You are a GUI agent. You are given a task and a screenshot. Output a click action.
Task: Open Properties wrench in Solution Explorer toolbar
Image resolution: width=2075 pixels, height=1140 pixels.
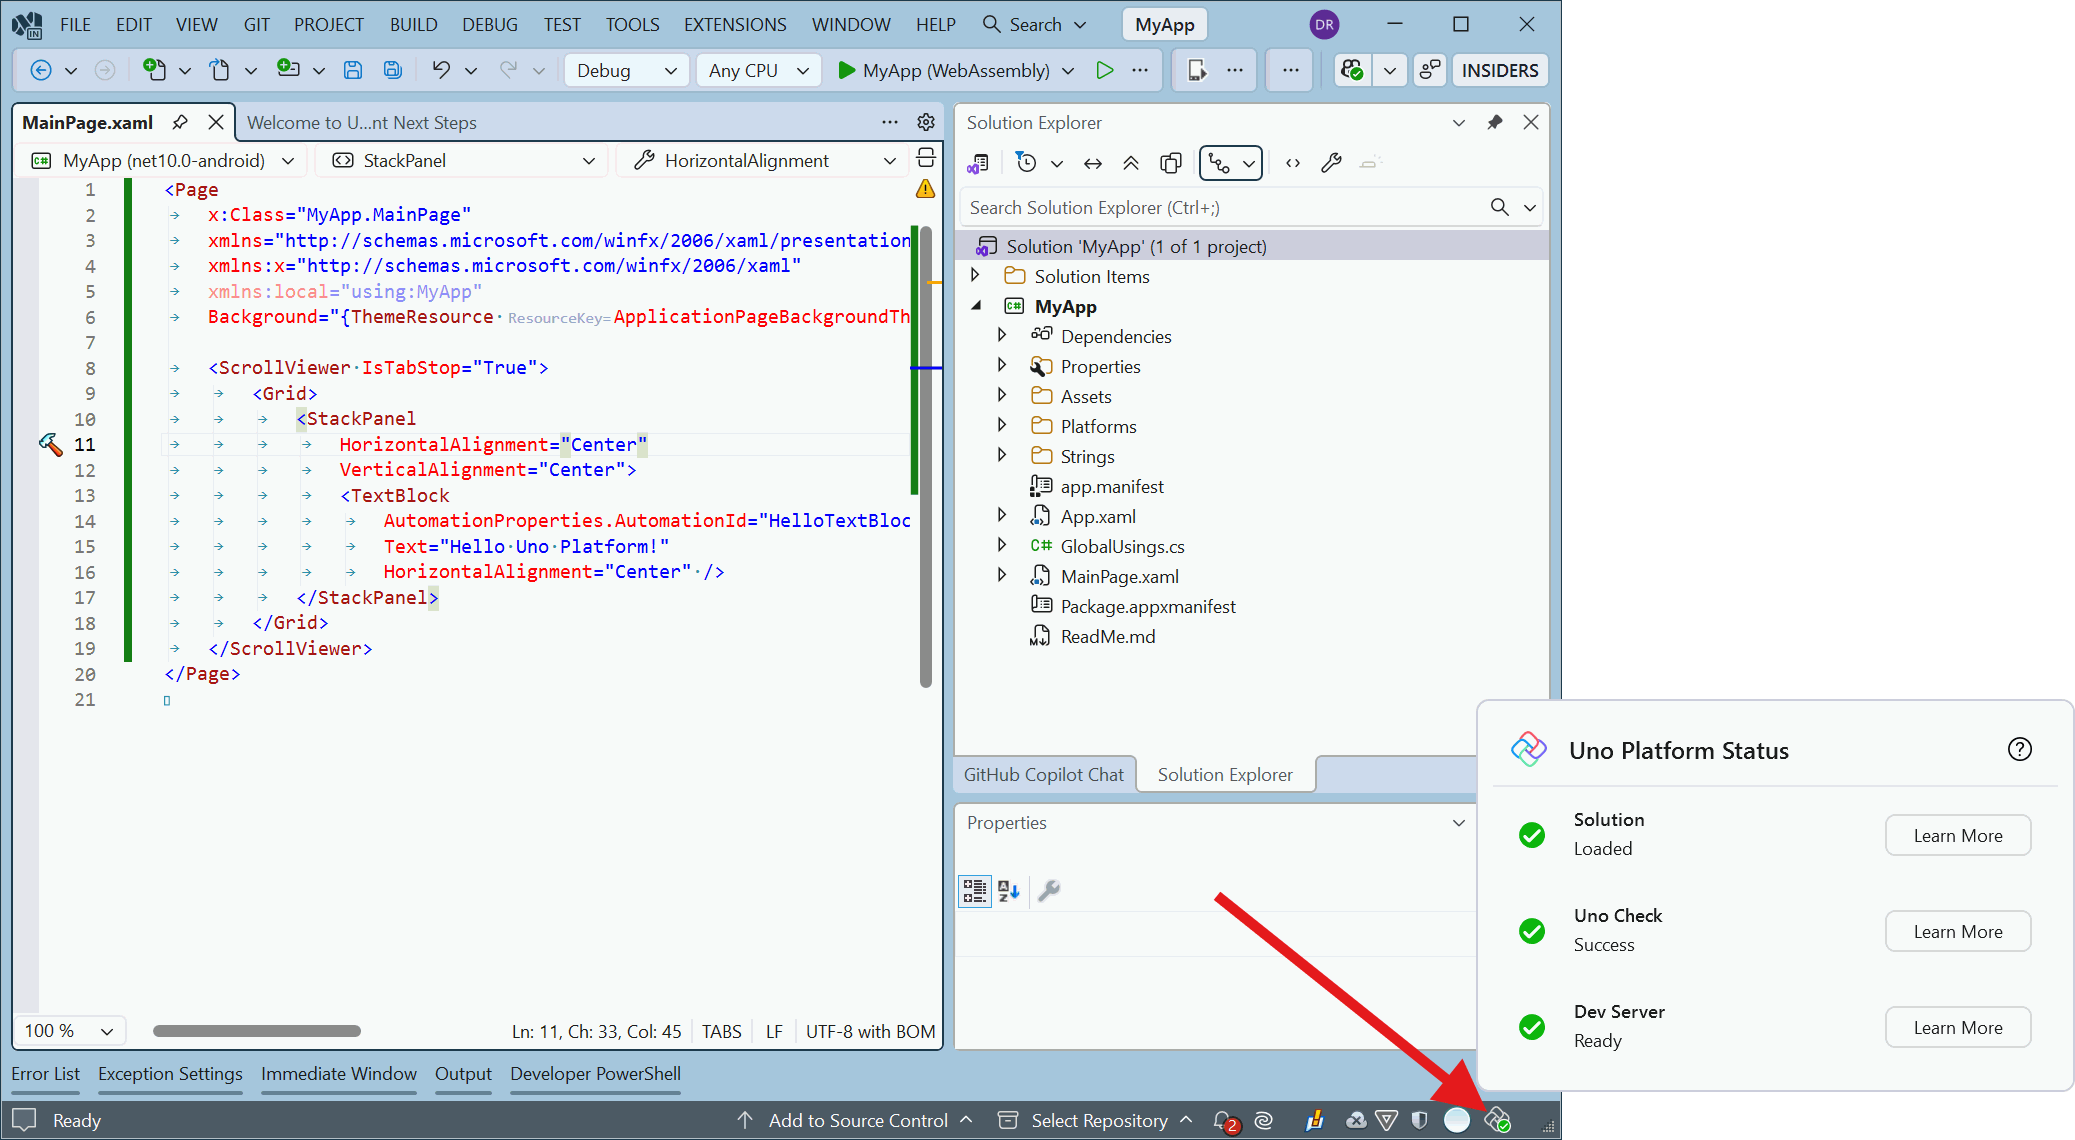1331,163
